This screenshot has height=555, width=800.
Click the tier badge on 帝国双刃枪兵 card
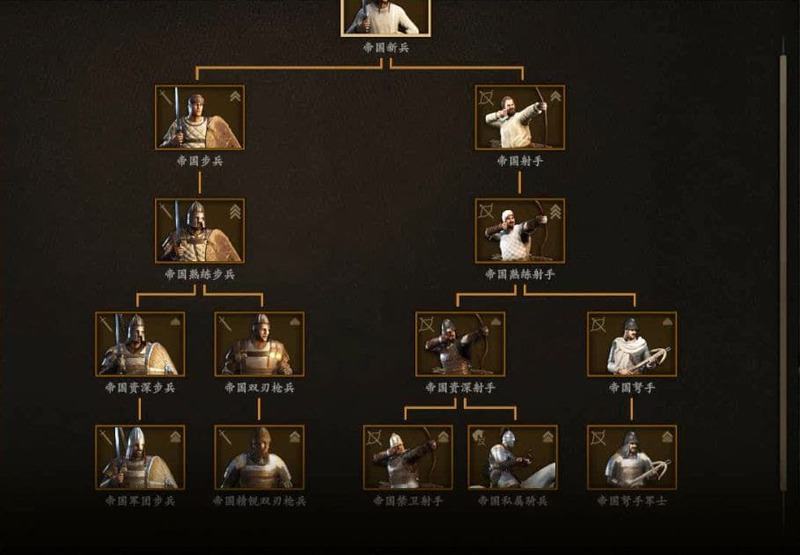[295, 322]
